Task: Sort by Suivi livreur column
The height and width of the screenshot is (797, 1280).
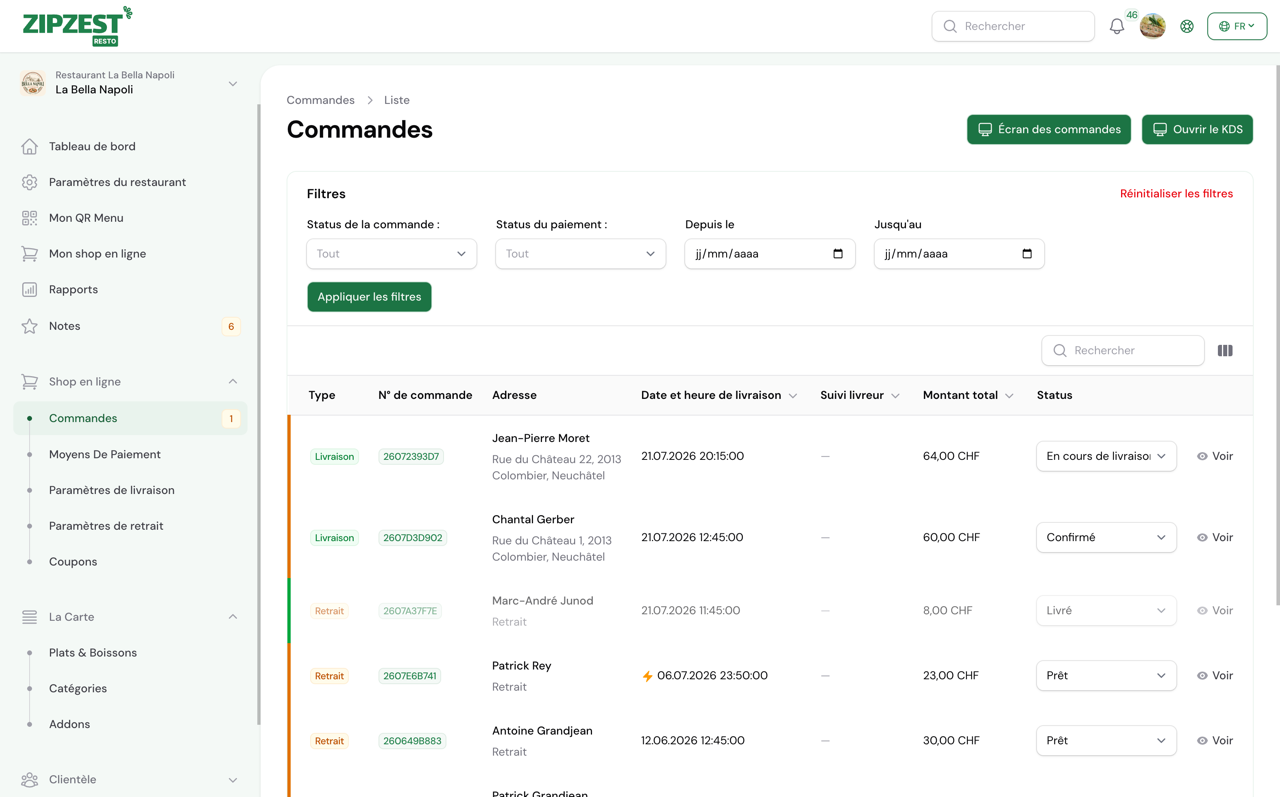Action: click(x=860, y=395)
